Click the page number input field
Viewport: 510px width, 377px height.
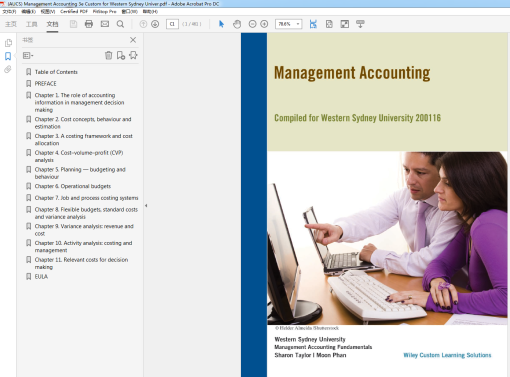click(x=172, y=24)
